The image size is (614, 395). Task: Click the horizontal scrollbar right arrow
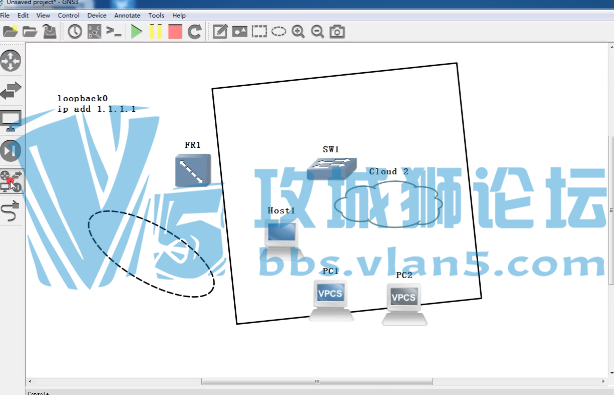[x=603, y=381]
